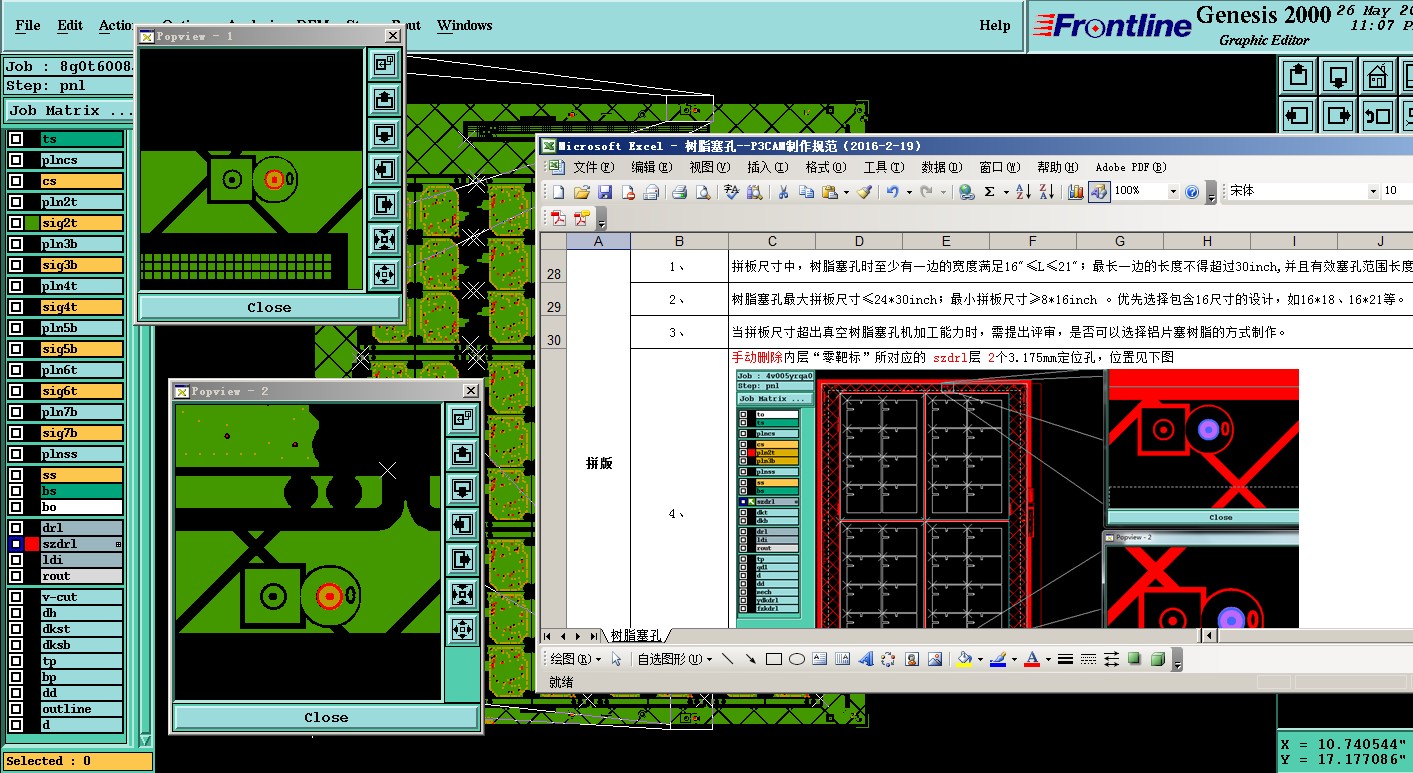Screen dimensions: 1413x773
Task: Pan left in Popview - 1 window
Action: point(384,169)
